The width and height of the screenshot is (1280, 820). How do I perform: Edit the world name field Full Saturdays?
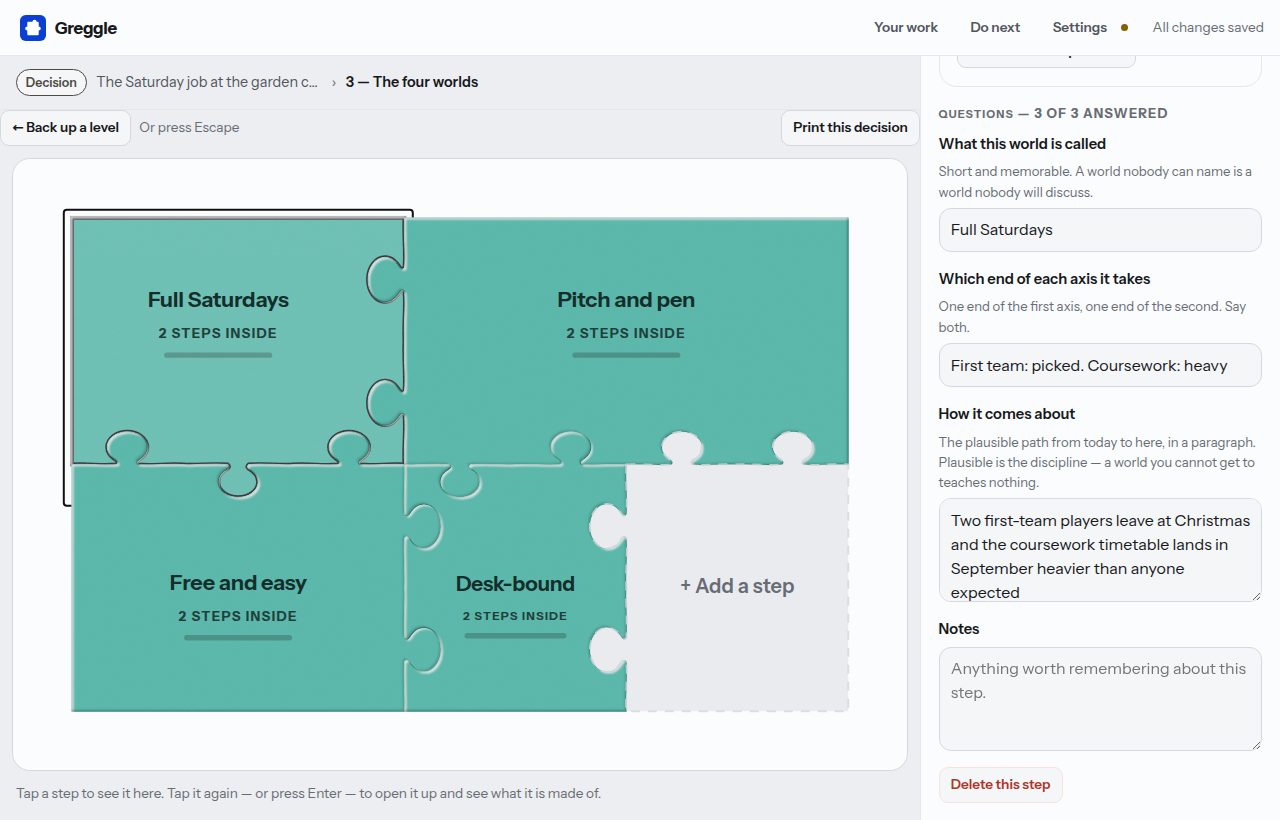pos(1100,230)
